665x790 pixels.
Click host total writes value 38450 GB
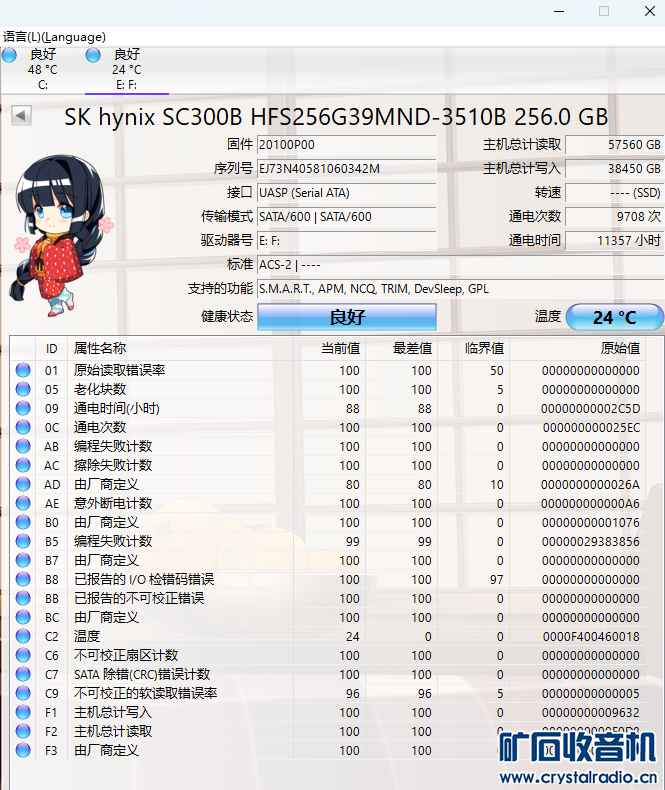coord(614,168)
